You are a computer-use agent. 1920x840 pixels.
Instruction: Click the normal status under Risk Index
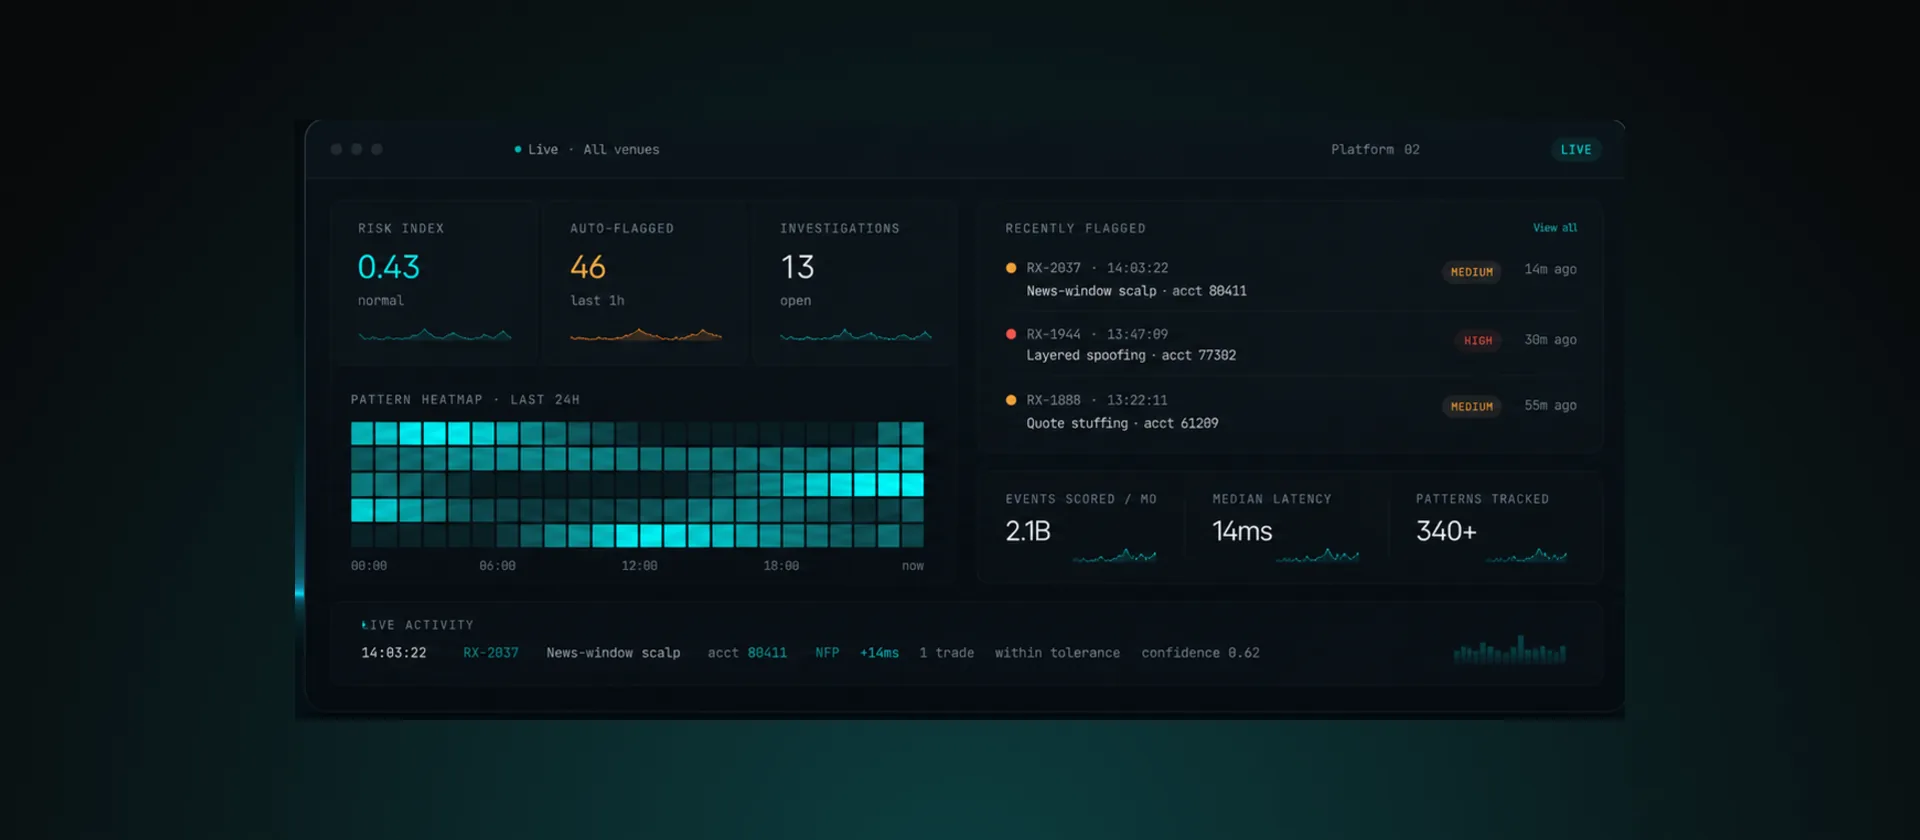pyautogui.click(x=381, y=301)
